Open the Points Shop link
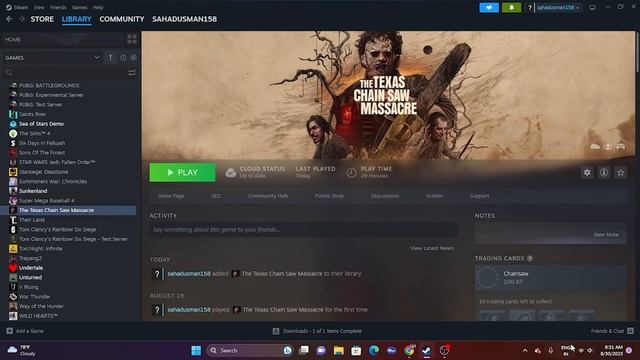 (329, 196)
